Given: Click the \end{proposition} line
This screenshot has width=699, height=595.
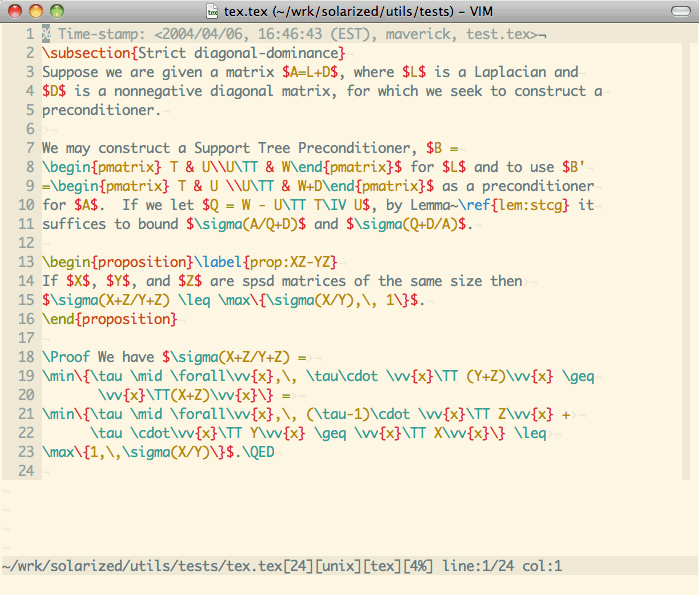Looking at the screenshot, I should [110, 319].
